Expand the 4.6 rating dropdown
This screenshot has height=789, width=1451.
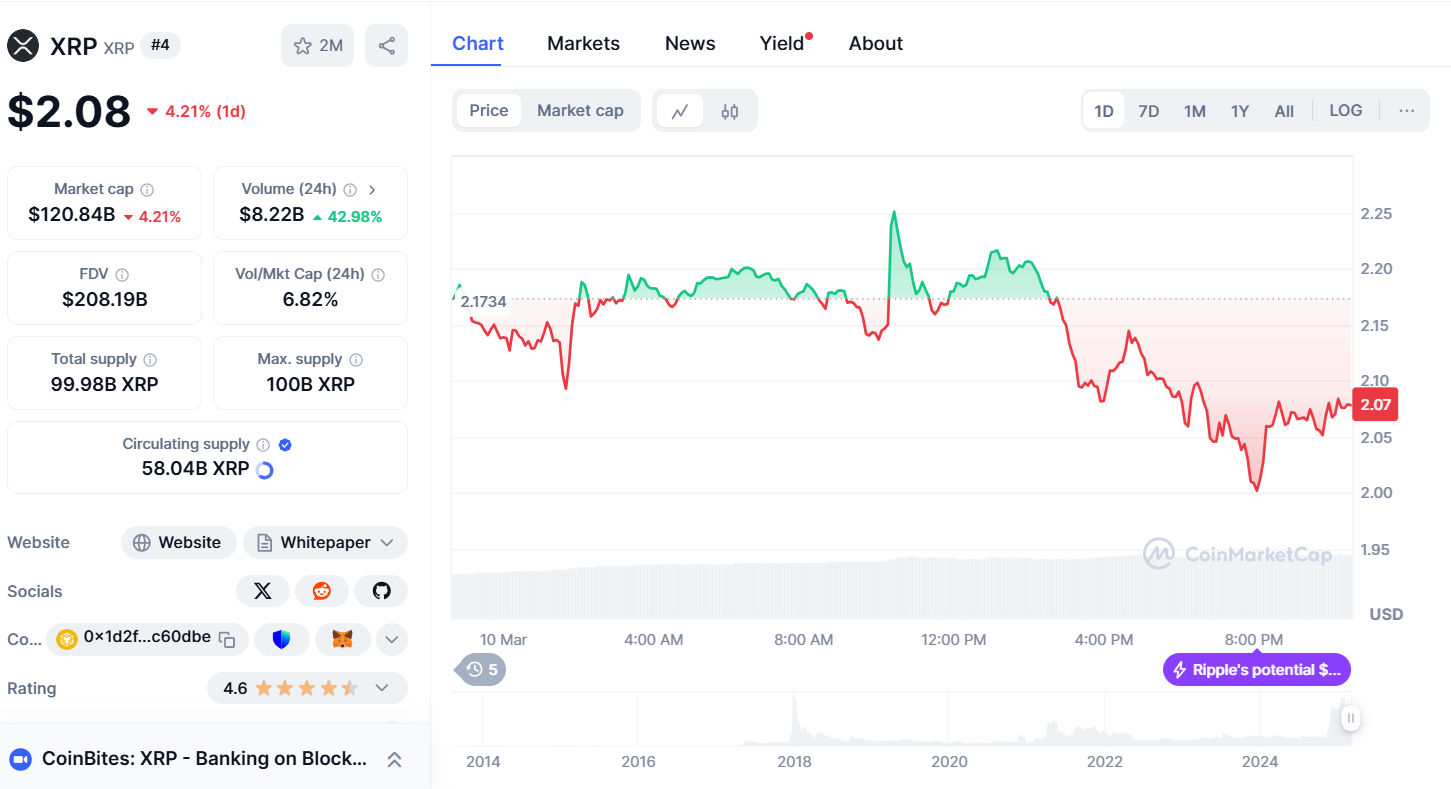click(381, 688)
